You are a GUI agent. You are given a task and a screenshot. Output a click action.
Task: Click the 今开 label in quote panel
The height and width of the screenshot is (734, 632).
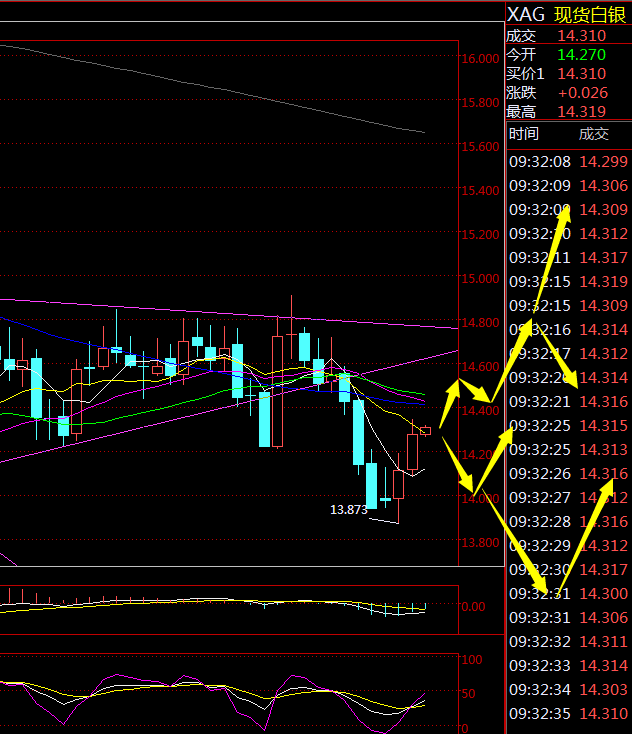tap(521, 55)
